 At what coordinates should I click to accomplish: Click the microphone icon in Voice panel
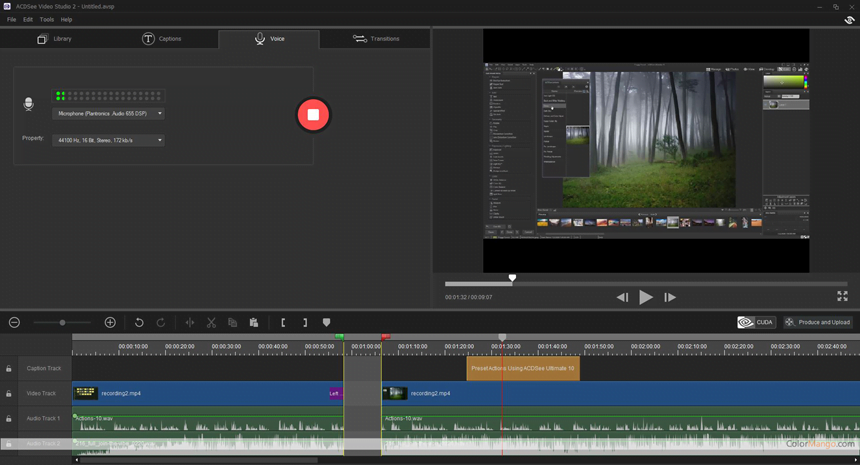click(29, 104)
